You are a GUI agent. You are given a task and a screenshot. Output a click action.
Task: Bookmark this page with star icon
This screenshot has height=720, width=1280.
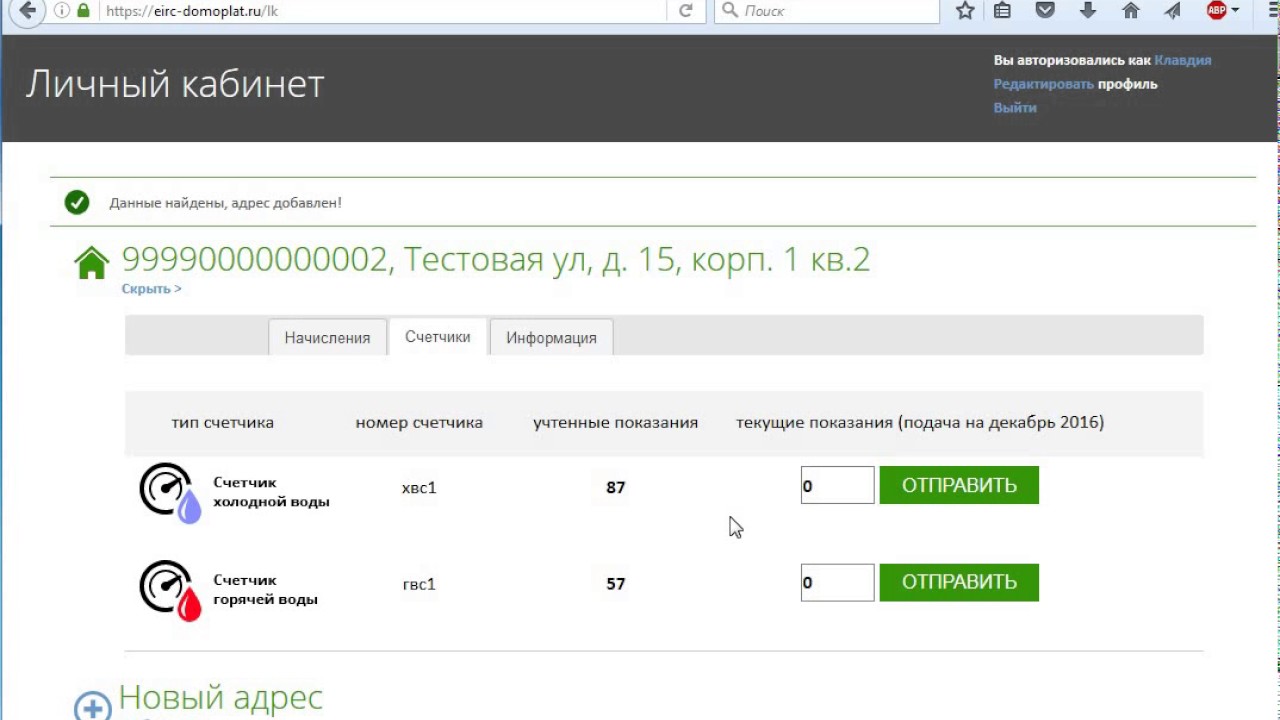[x=964, y=10]
